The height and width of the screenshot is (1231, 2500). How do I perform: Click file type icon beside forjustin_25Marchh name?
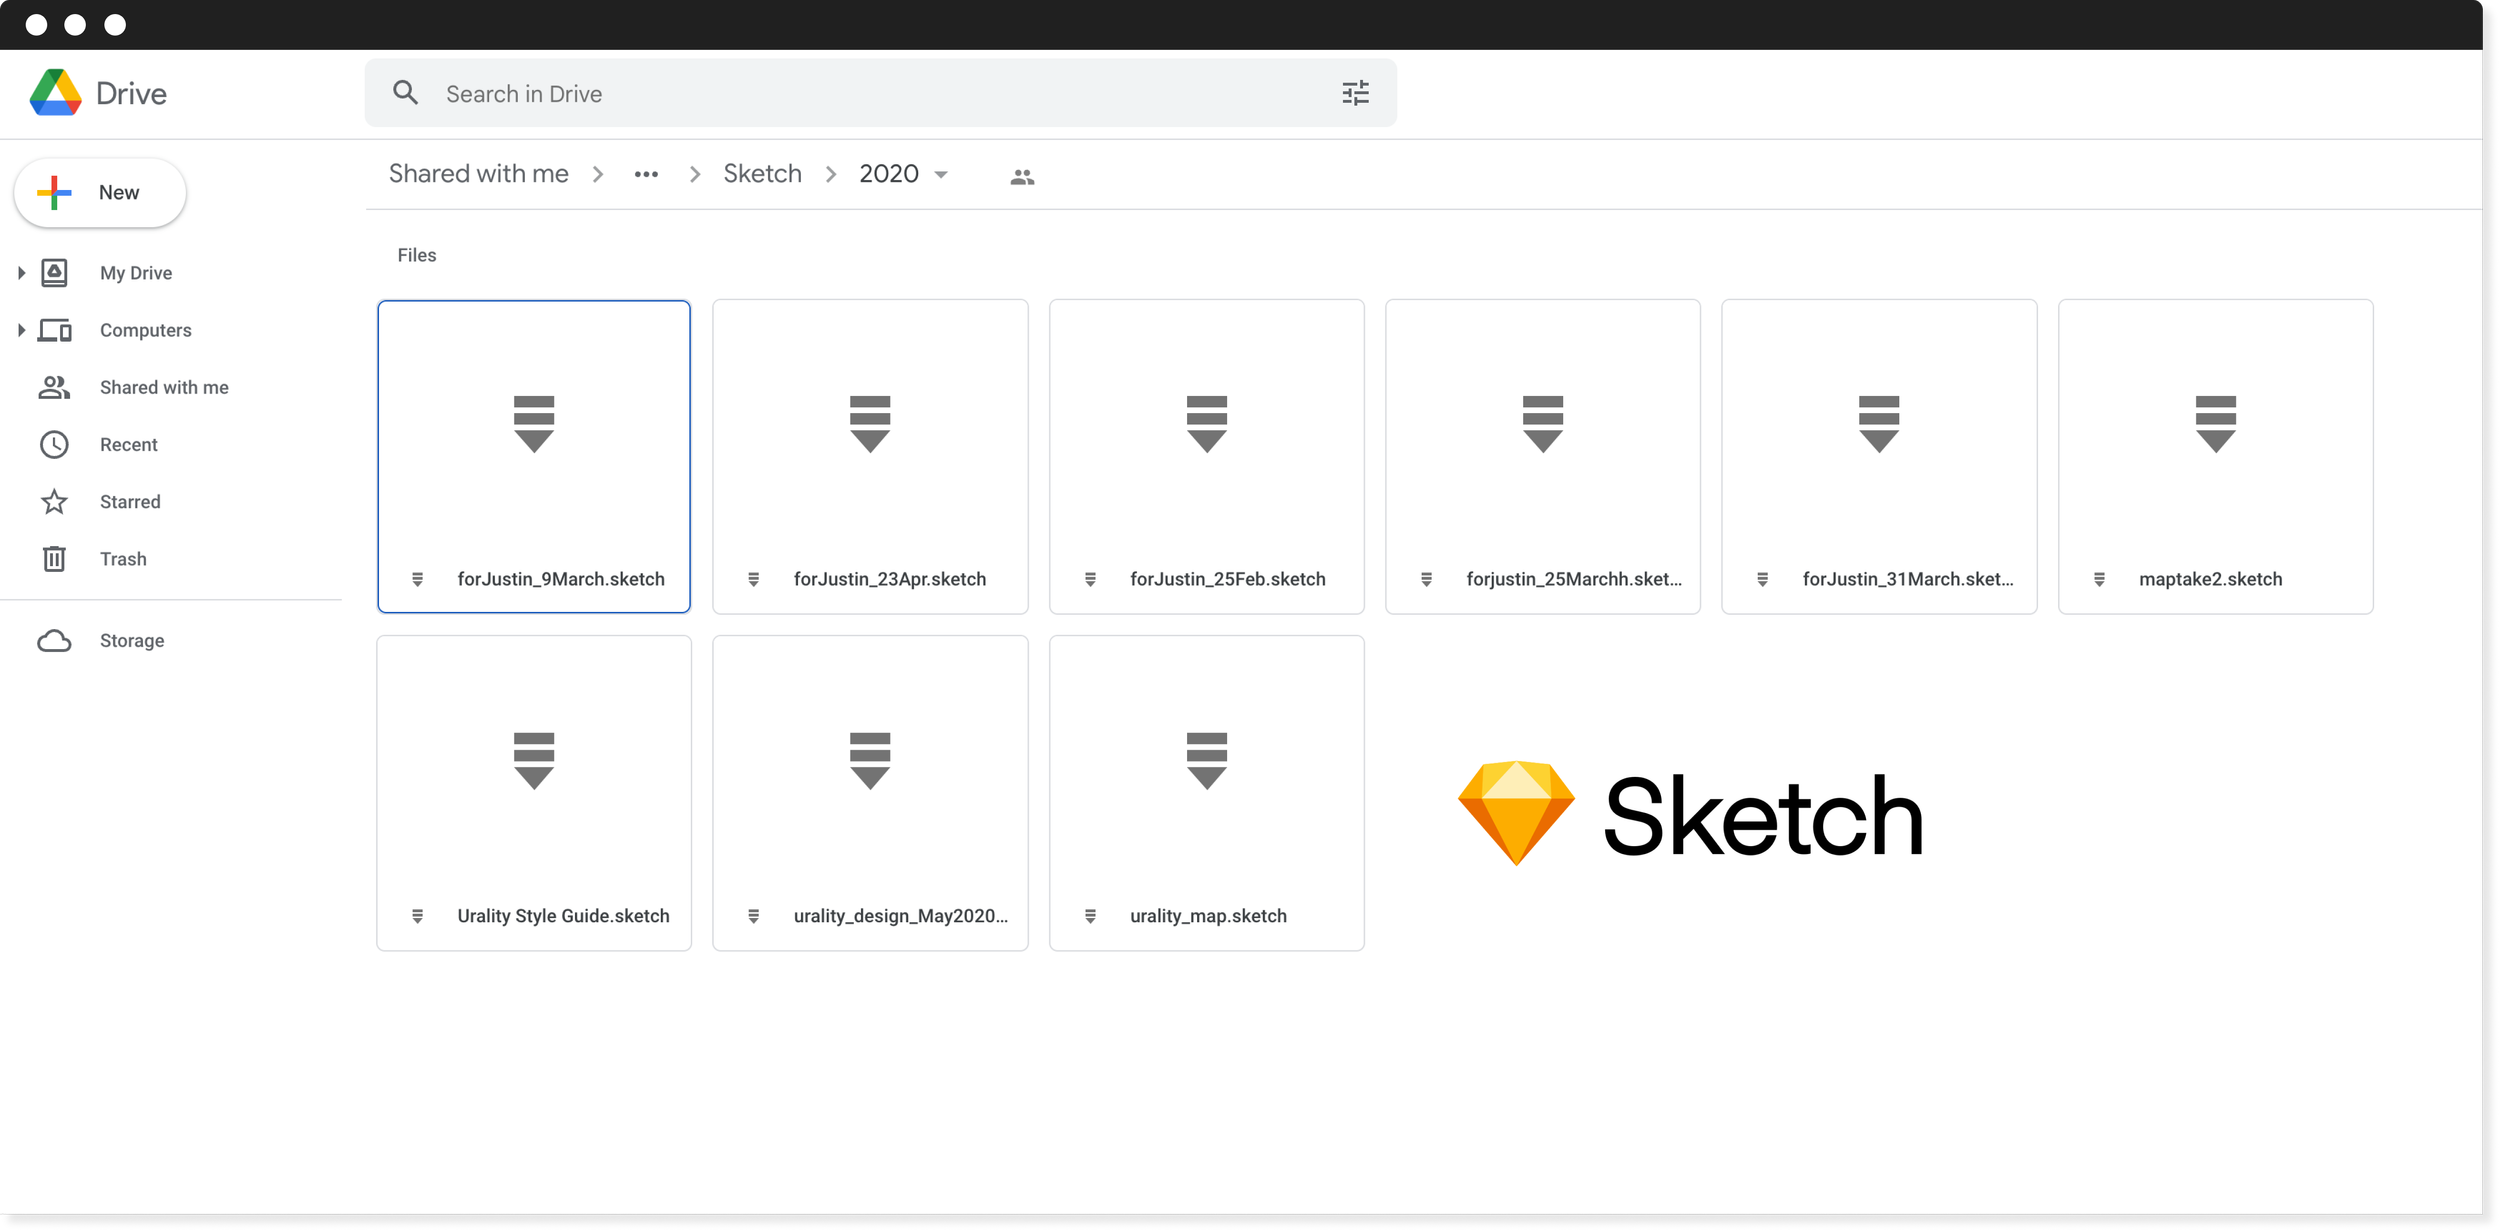pos(1427,579)
